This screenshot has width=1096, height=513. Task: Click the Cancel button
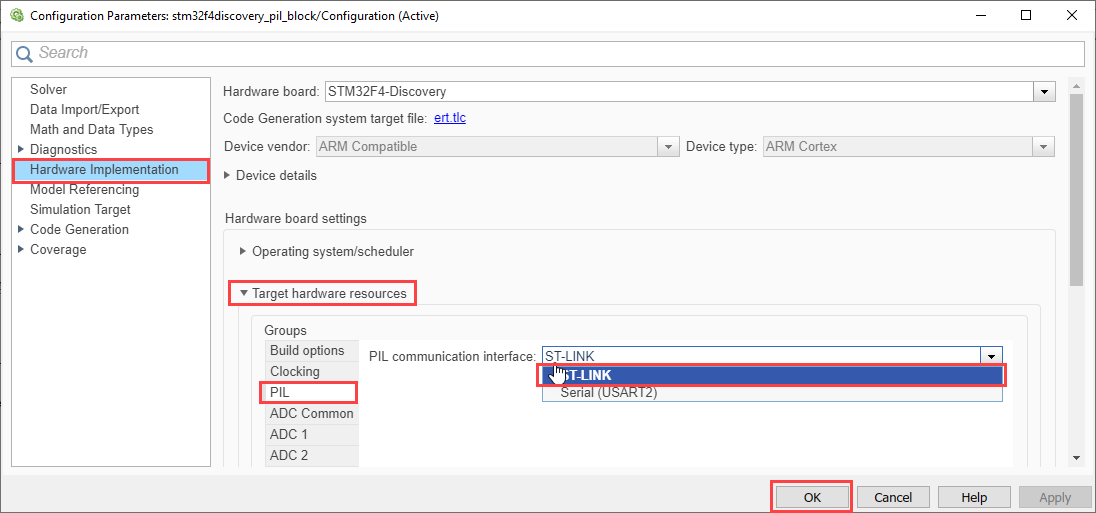892,497
